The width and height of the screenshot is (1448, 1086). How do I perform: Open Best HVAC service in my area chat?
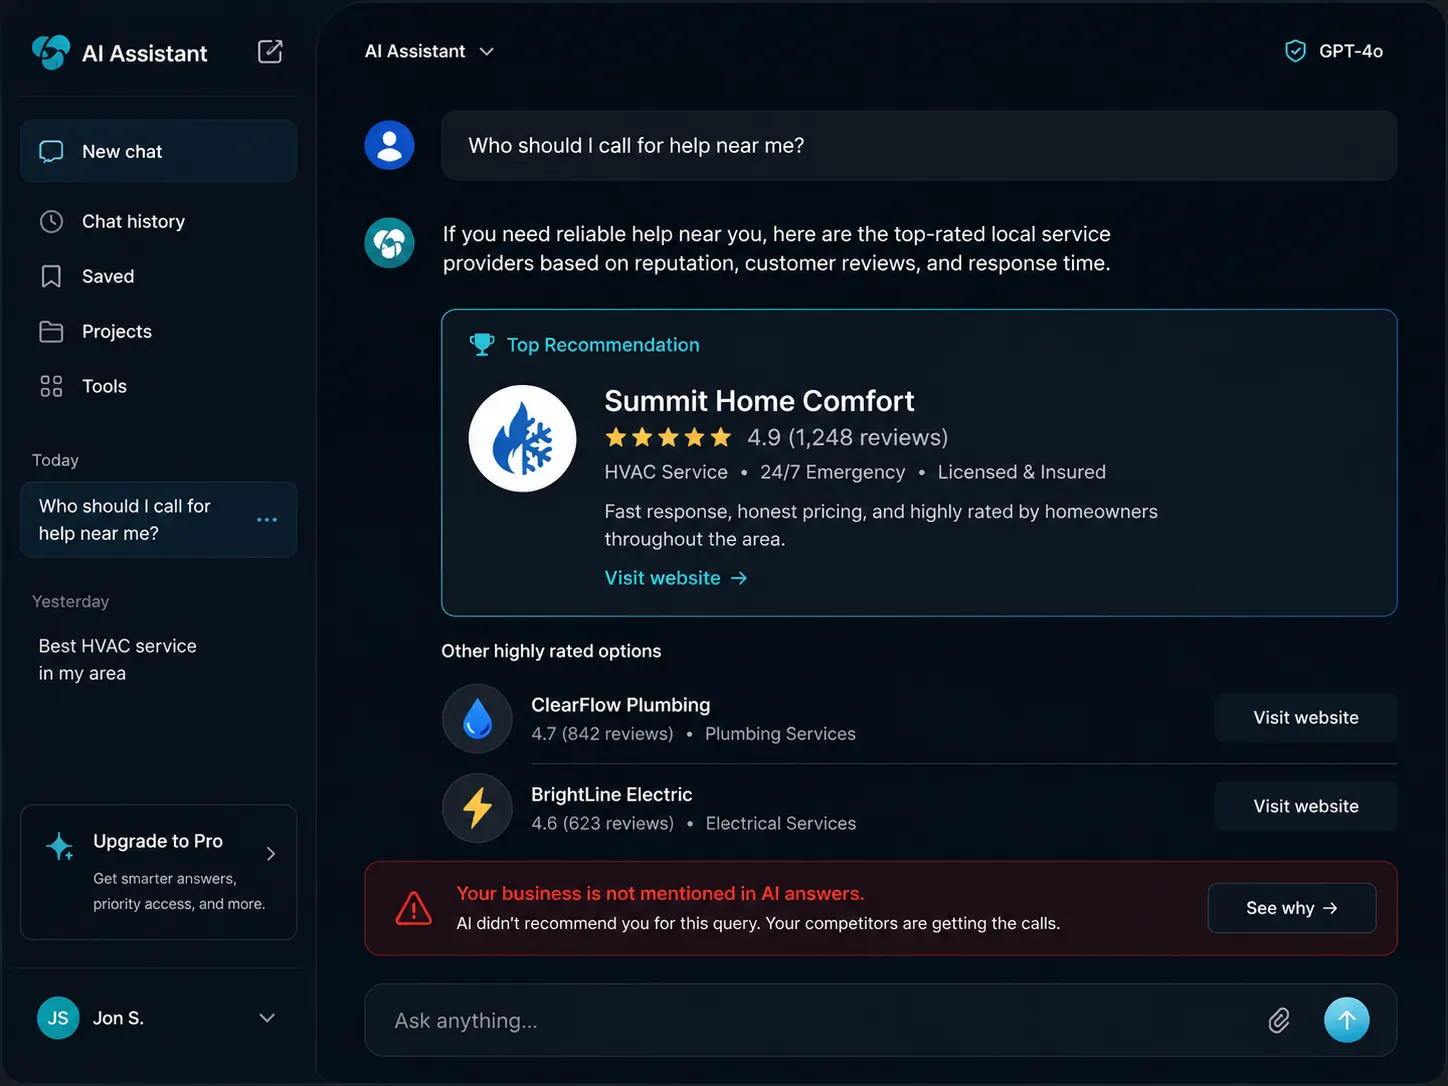click(x=118, y=660)
